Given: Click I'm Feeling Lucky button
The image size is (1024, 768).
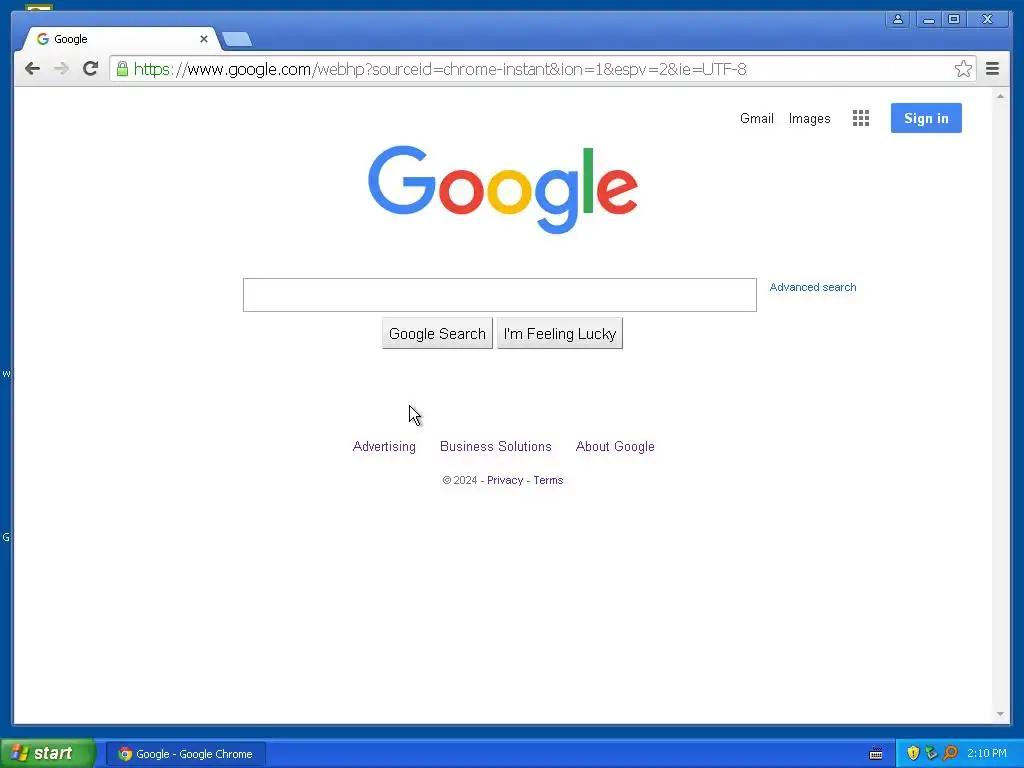Looking at the screenshot, I should [x=560, y=334].
